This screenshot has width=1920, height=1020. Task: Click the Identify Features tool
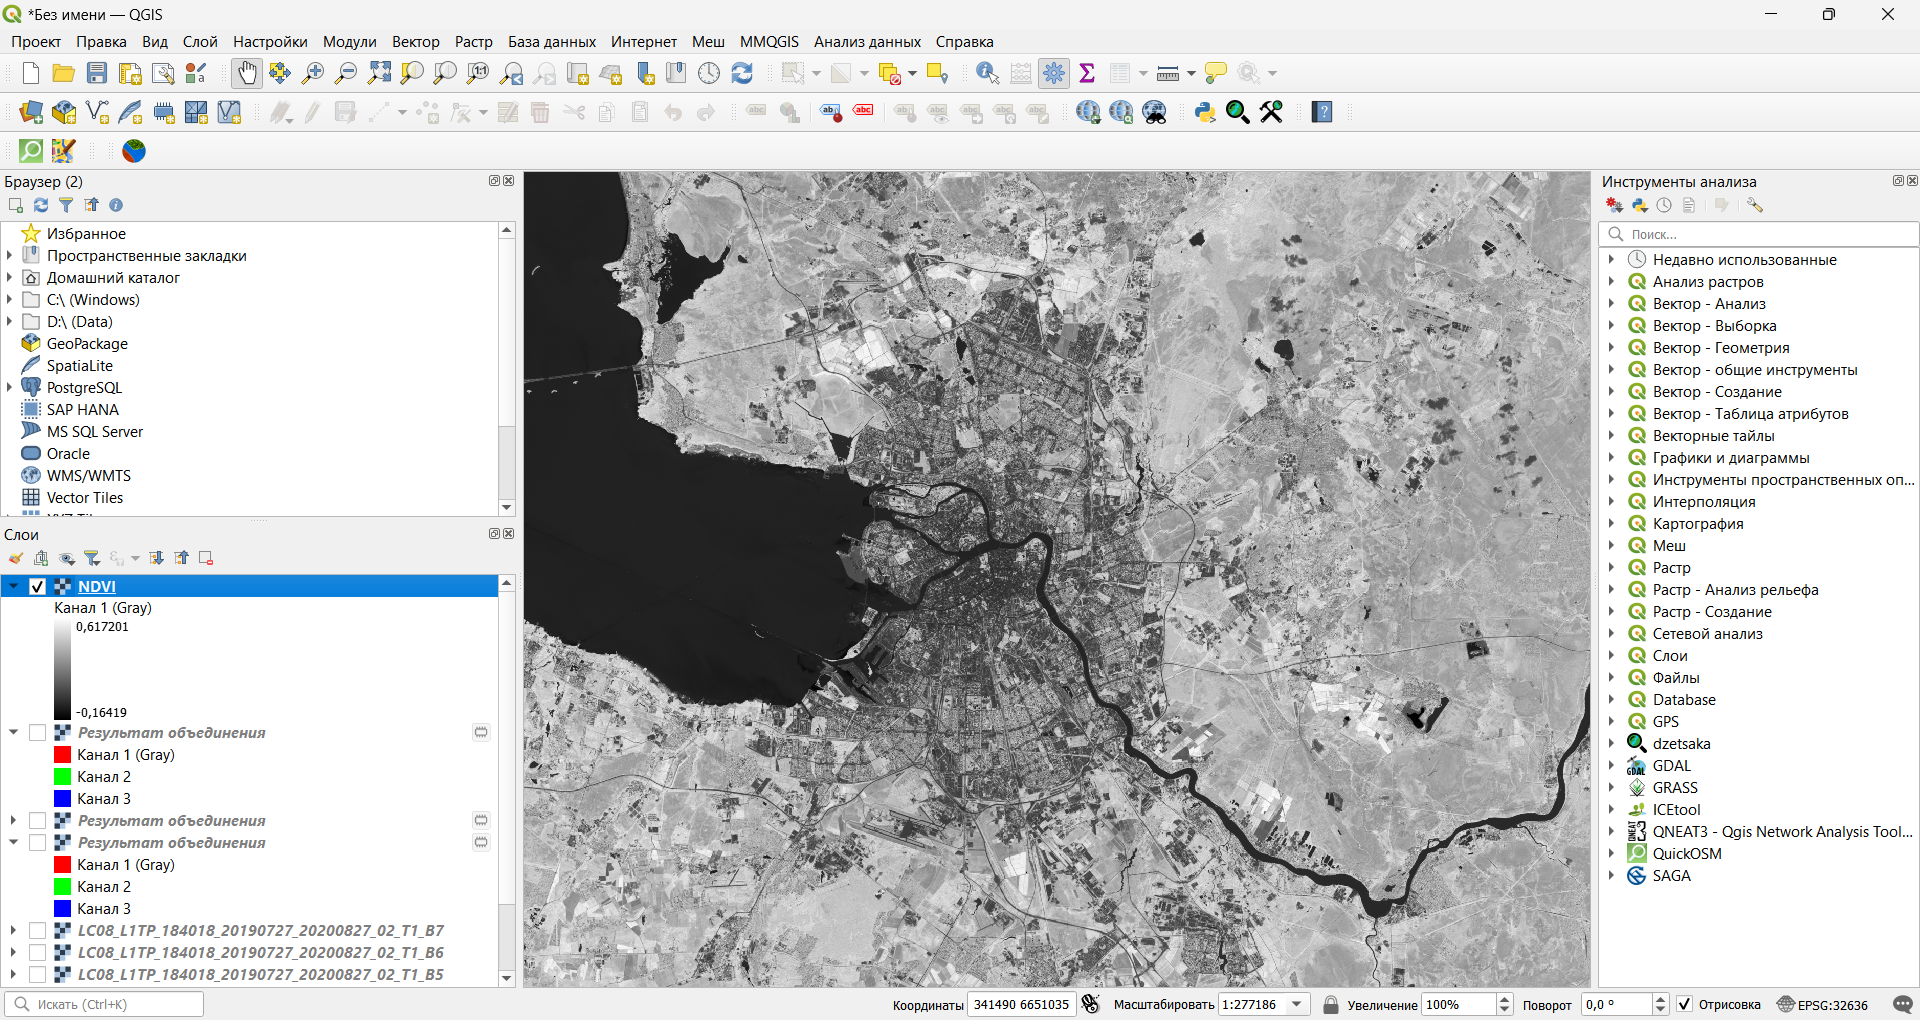[x=987, y=73]
